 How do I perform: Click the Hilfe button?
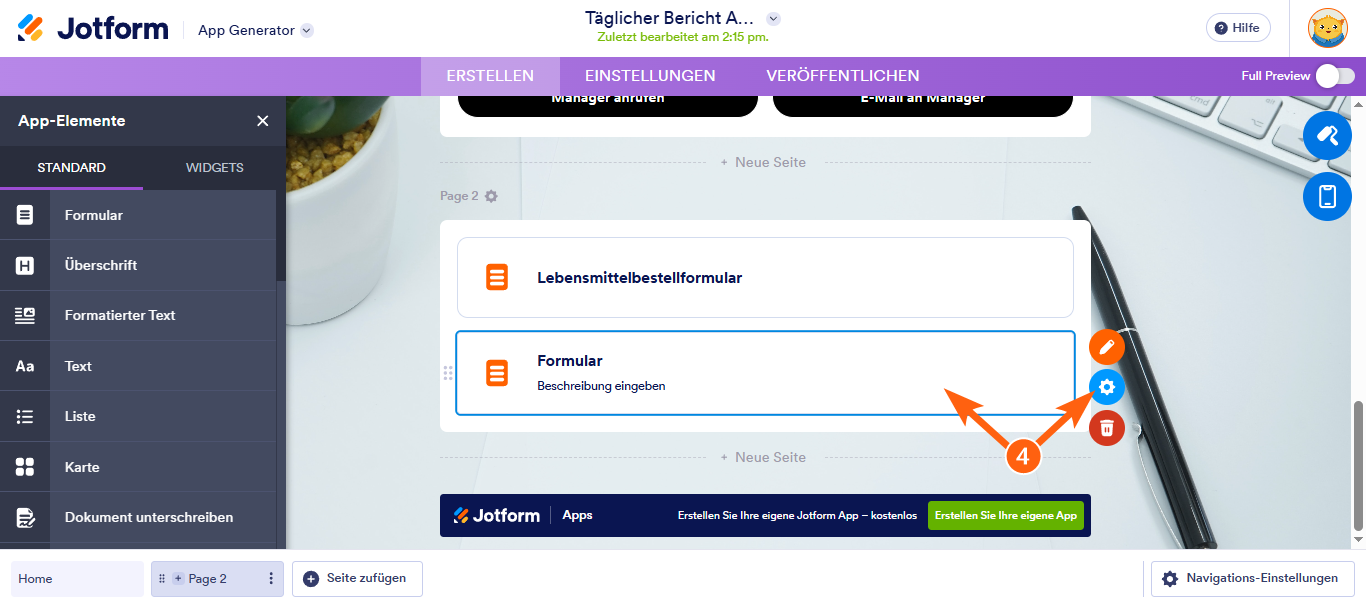pyautogui.click(x=1238, y=28)
